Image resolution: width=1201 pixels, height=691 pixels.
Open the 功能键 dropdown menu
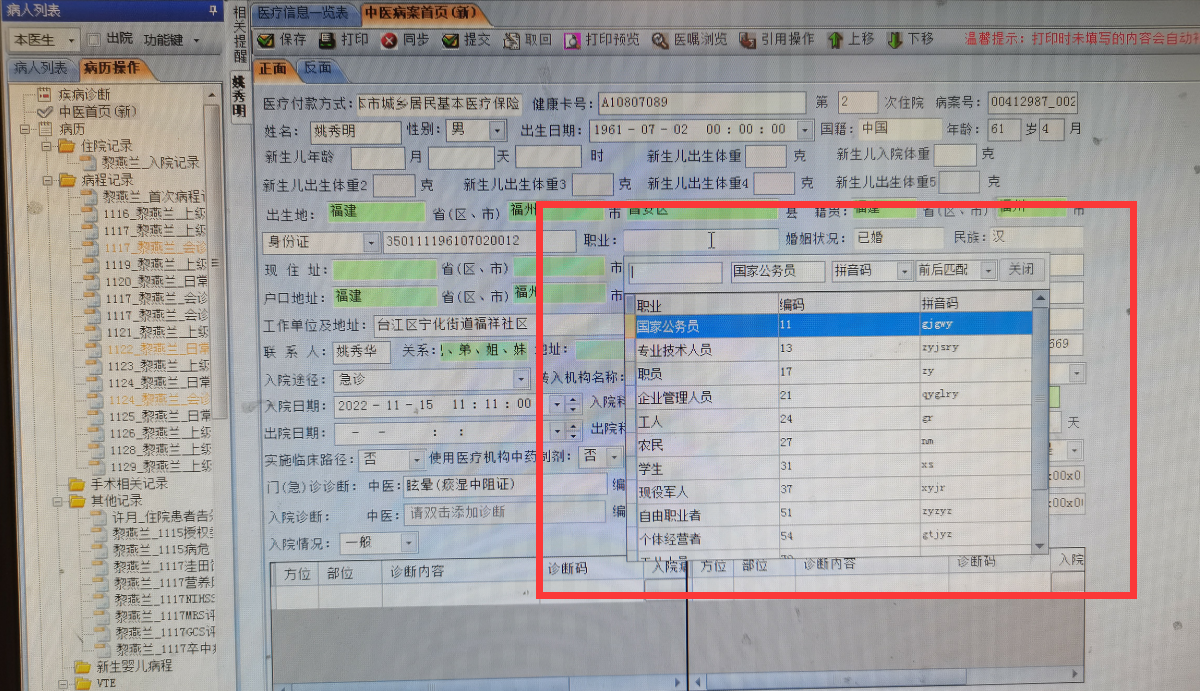(x=171, y=40)
